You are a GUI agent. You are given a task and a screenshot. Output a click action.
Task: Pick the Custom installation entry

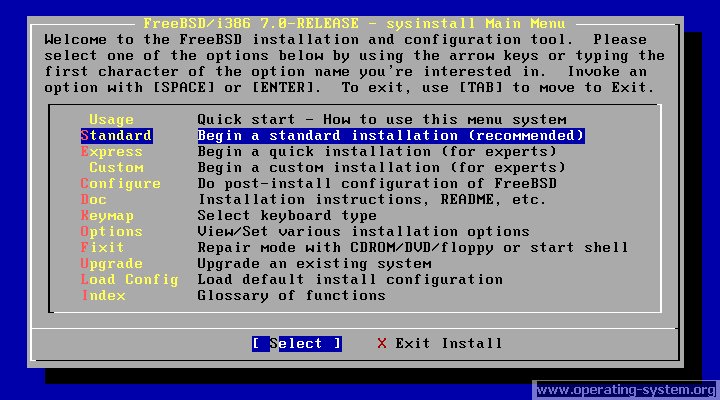pos(116,168)
